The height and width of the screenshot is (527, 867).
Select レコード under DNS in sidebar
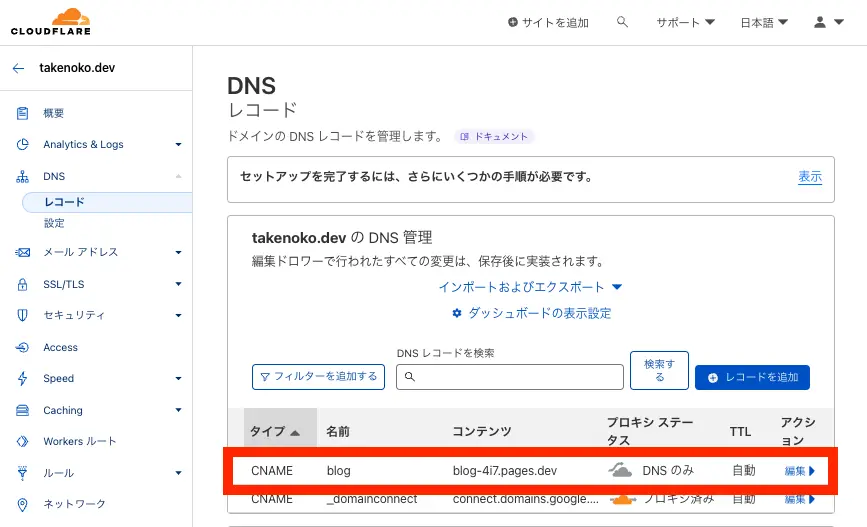(107, 202)
